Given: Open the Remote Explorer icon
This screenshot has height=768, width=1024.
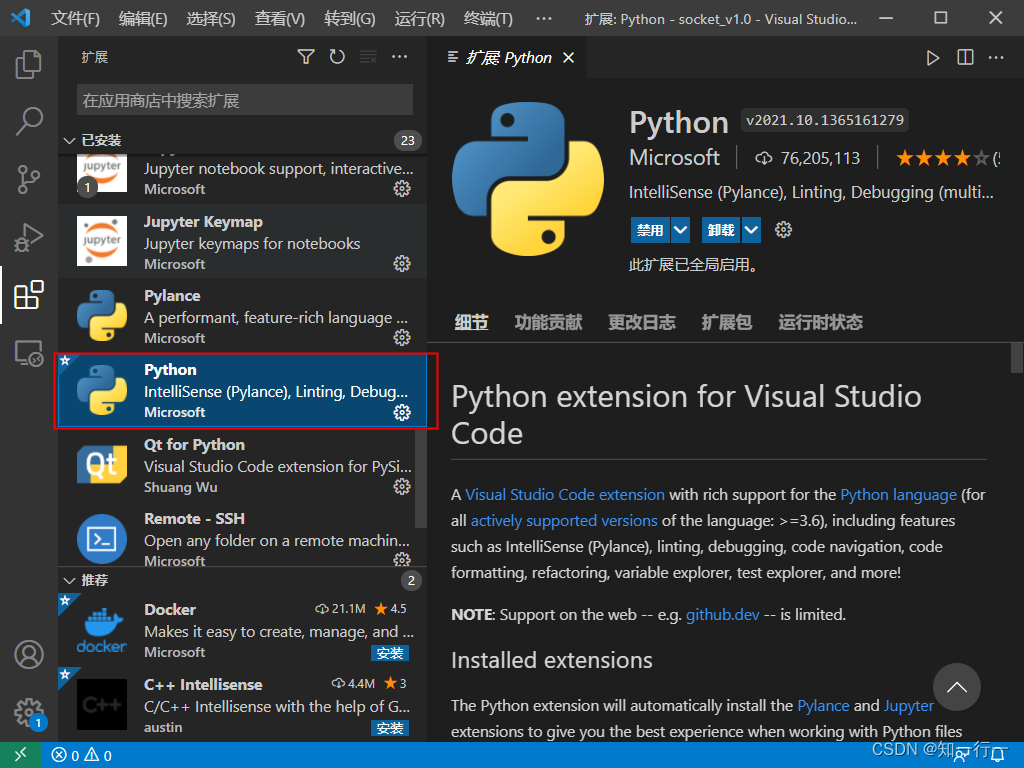Looking at the screenshot, I should coord(29,352).
